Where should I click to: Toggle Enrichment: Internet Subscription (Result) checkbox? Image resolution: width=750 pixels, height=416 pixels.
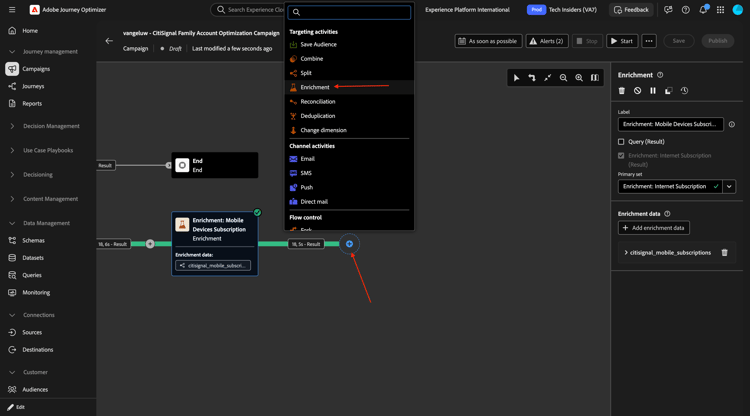pos(621,155)
